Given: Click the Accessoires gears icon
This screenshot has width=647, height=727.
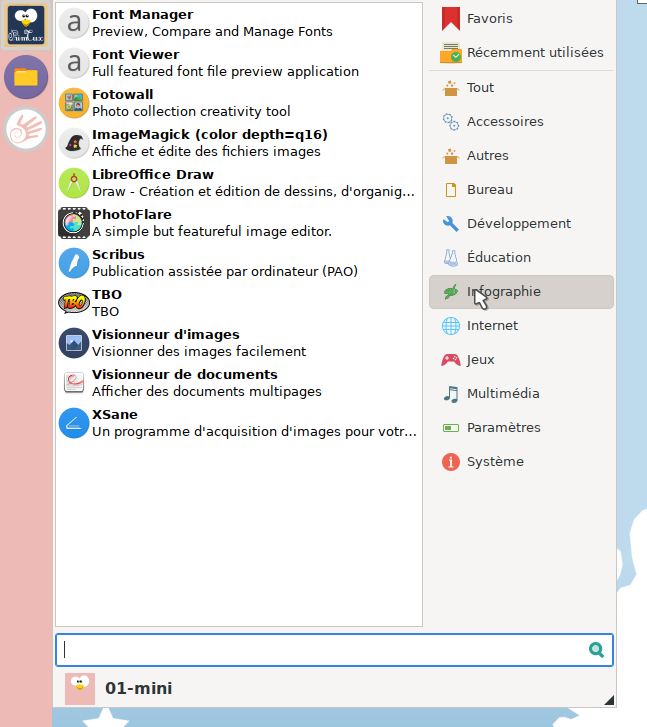Looking at the screenshot, I should (x=450, y=121).
